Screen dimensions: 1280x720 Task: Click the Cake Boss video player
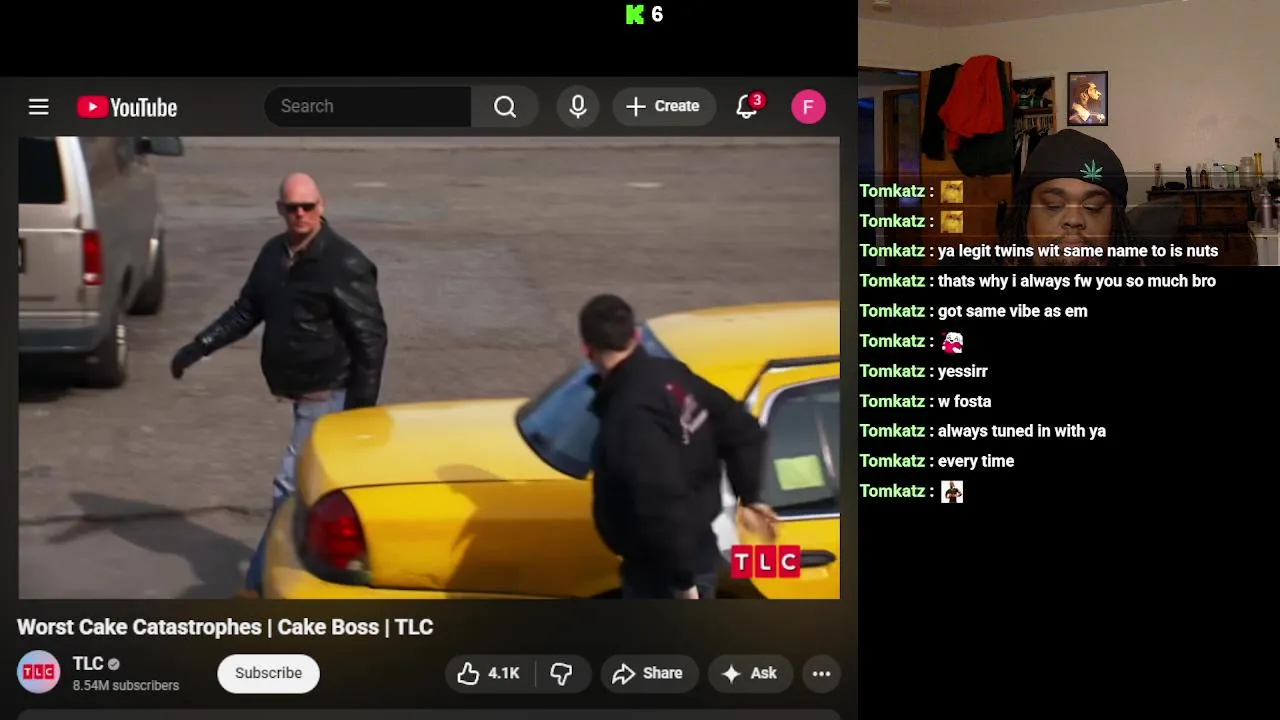pos(429,367)
